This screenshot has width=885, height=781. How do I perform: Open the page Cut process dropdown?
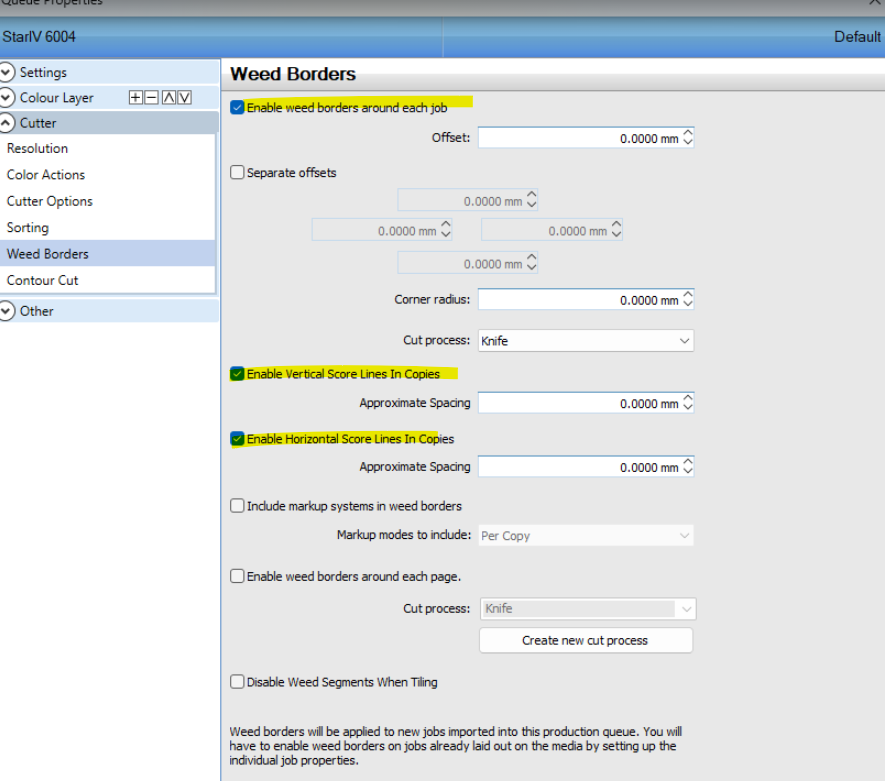(588, 609)
